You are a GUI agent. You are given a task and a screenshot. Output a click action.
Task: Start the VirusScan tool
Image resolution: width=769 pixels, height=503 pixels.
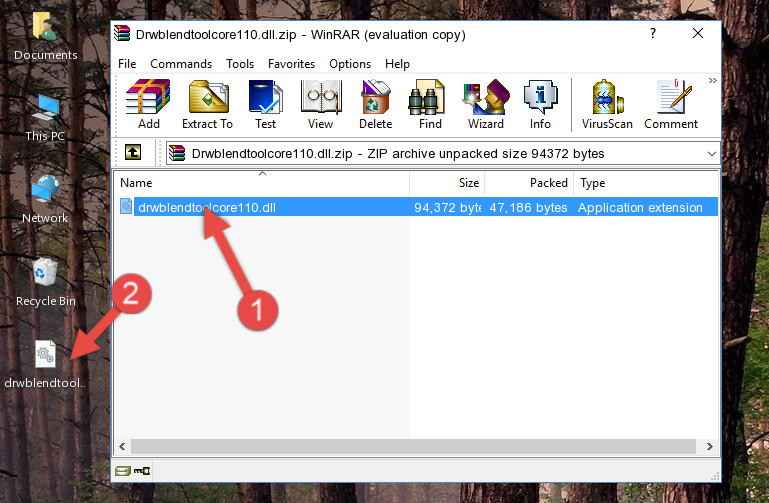pos(607,104)
